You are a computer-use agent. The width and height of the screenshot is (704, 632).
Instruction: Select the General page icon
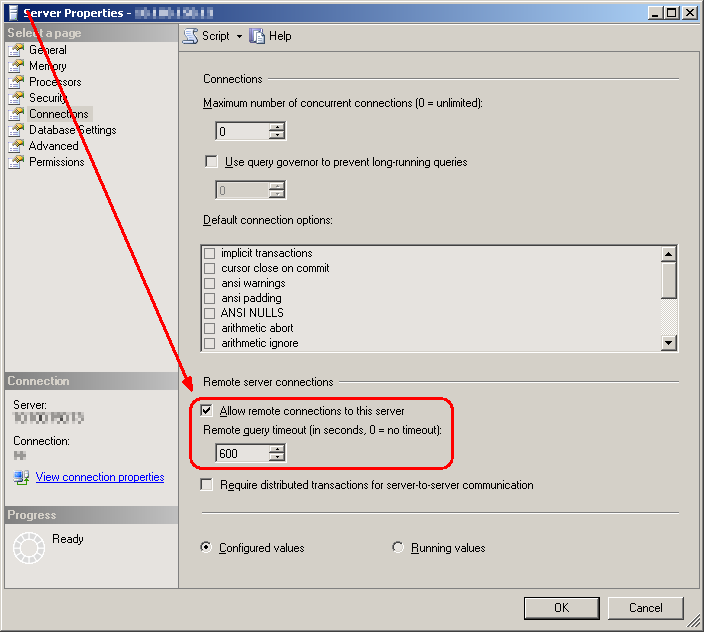(x=16, y=50)
